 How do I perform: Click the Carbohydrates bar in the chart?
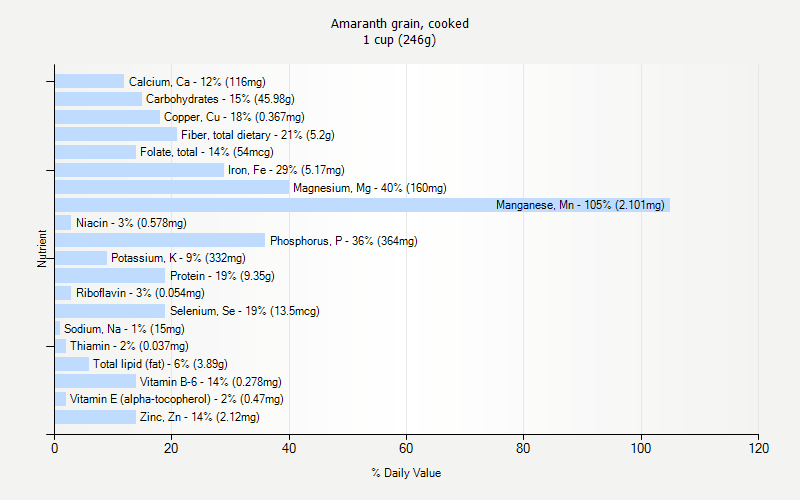98,99
